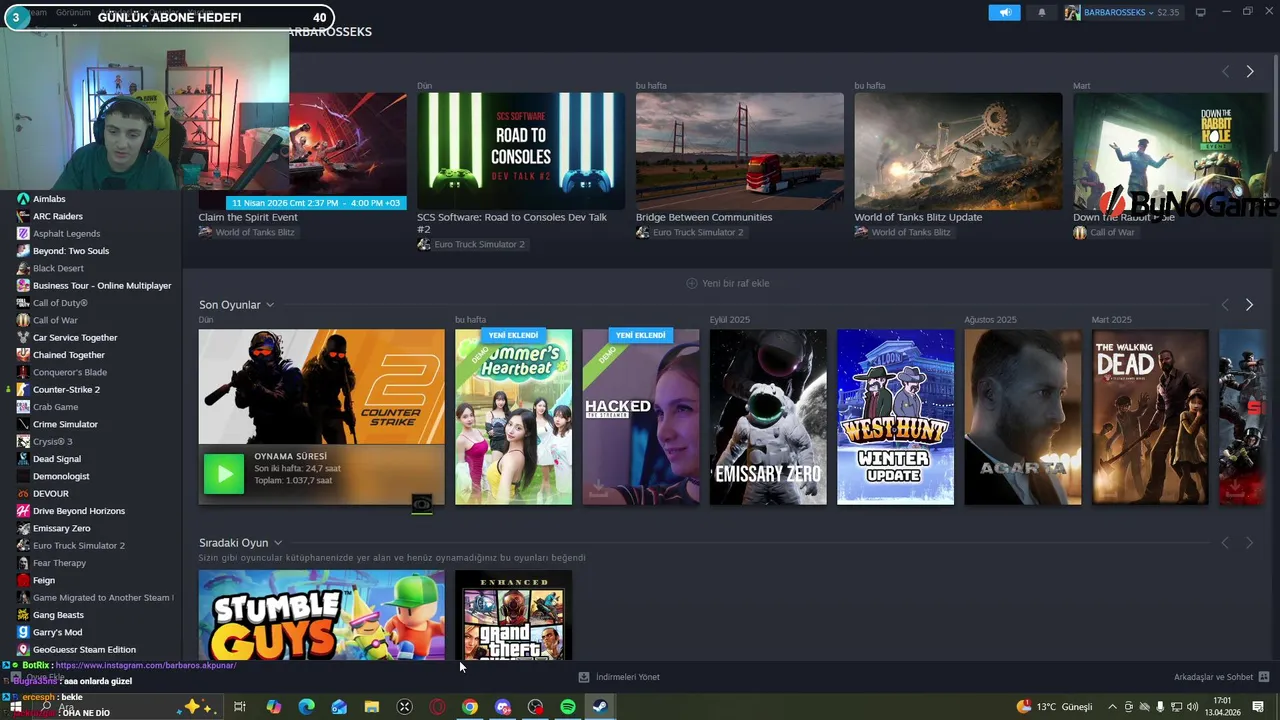
Task: Open Arkadaşlar ve Sohbet
Action: [x=1213, y=677]
